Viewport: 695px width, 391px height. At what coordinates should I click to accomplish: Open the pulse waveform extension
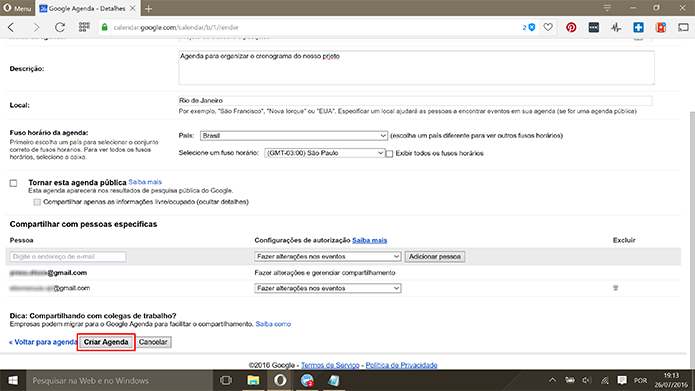coord(616,27)
